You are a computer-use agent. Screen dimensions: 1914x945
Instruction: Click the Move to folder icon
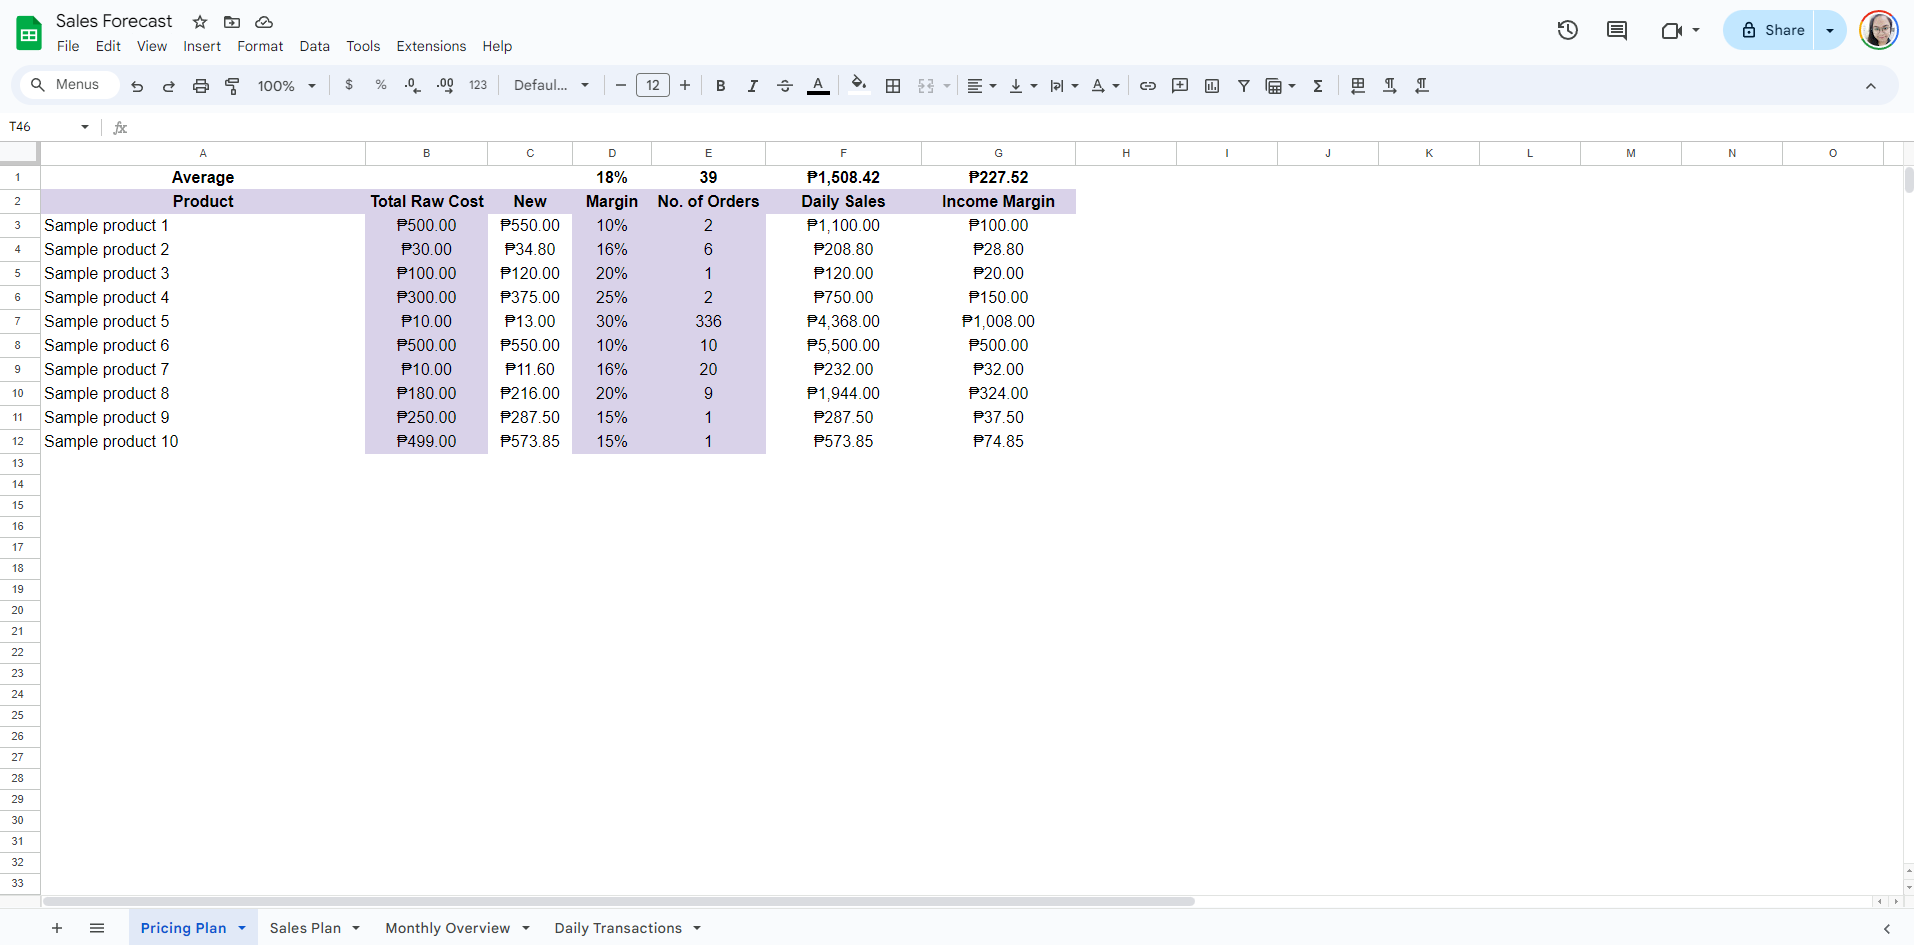point(232,22)
